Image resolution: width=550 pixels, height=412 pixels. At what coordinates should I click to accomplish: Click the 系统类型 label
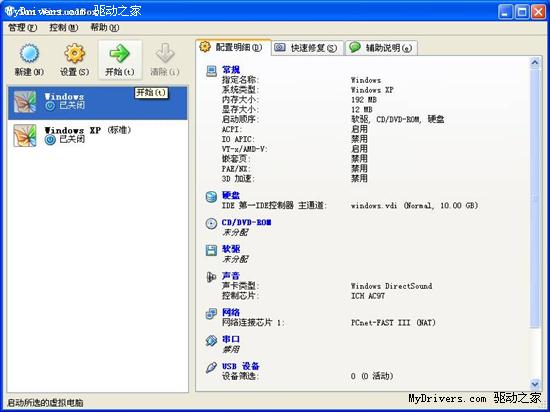[240, 90]
